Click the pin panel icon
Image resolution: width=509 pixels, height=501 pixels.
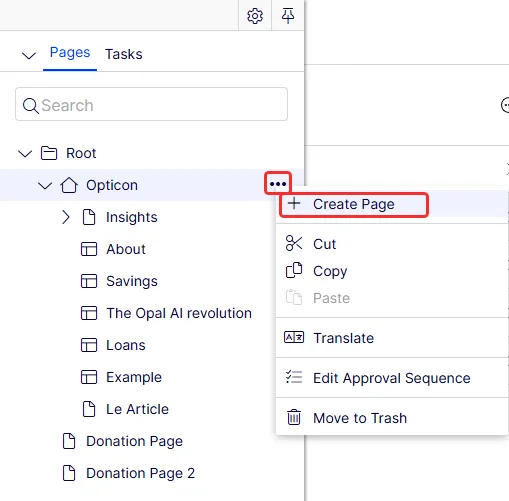coord(288,16)
